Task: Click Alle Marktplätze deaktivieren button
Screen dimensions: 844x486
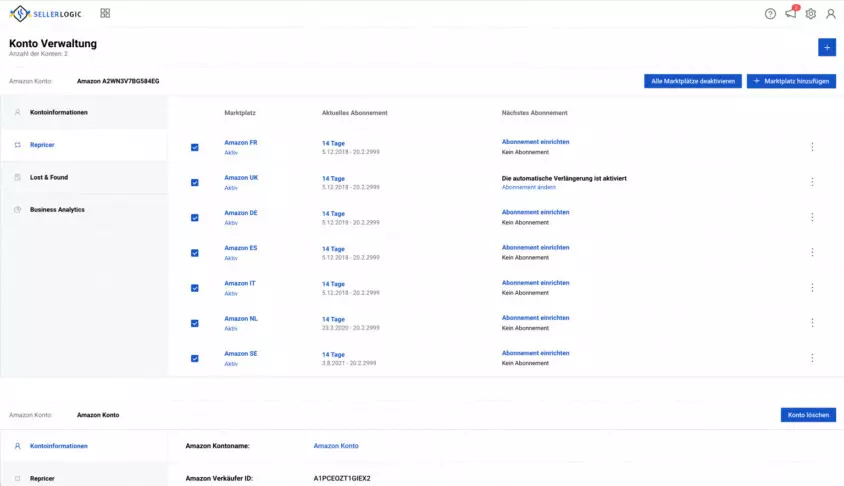Action: 693,81
